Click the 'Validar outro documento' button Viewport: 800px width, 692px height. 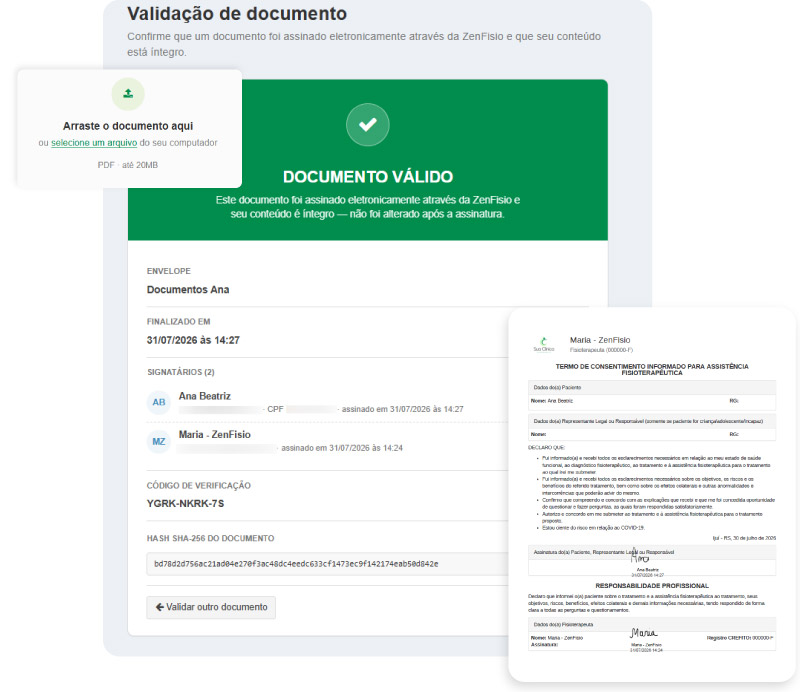tap(211, 607)
